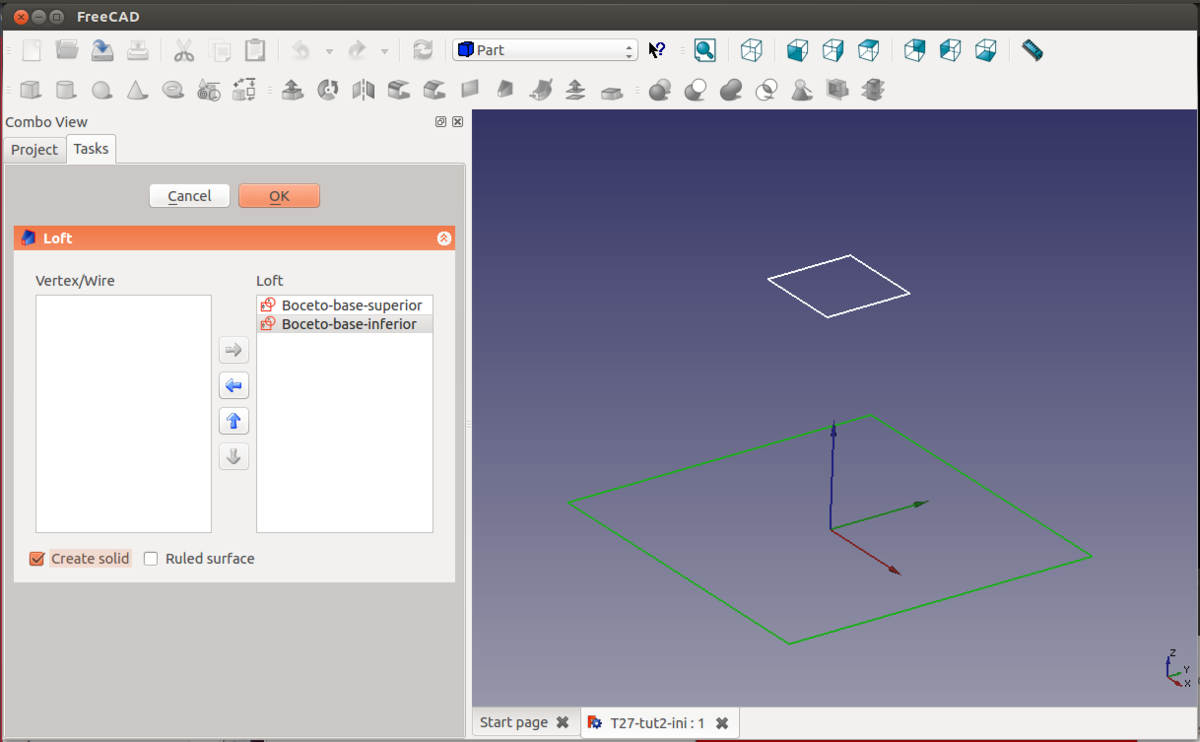Enable the Ruled surface checkbox
The image size is (1200, 742).
click(x=151, y=559)
